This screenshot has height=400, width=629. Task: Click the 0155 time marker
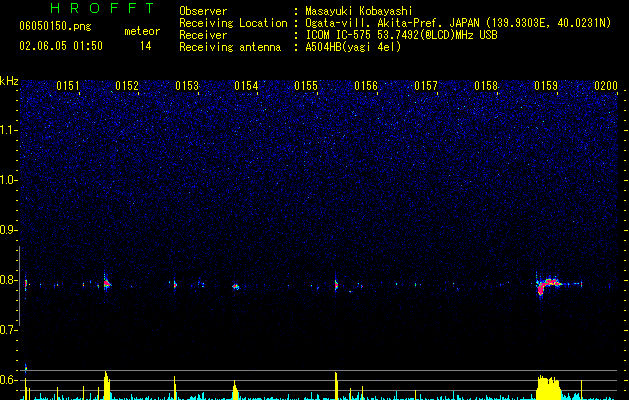click(306, 86)
